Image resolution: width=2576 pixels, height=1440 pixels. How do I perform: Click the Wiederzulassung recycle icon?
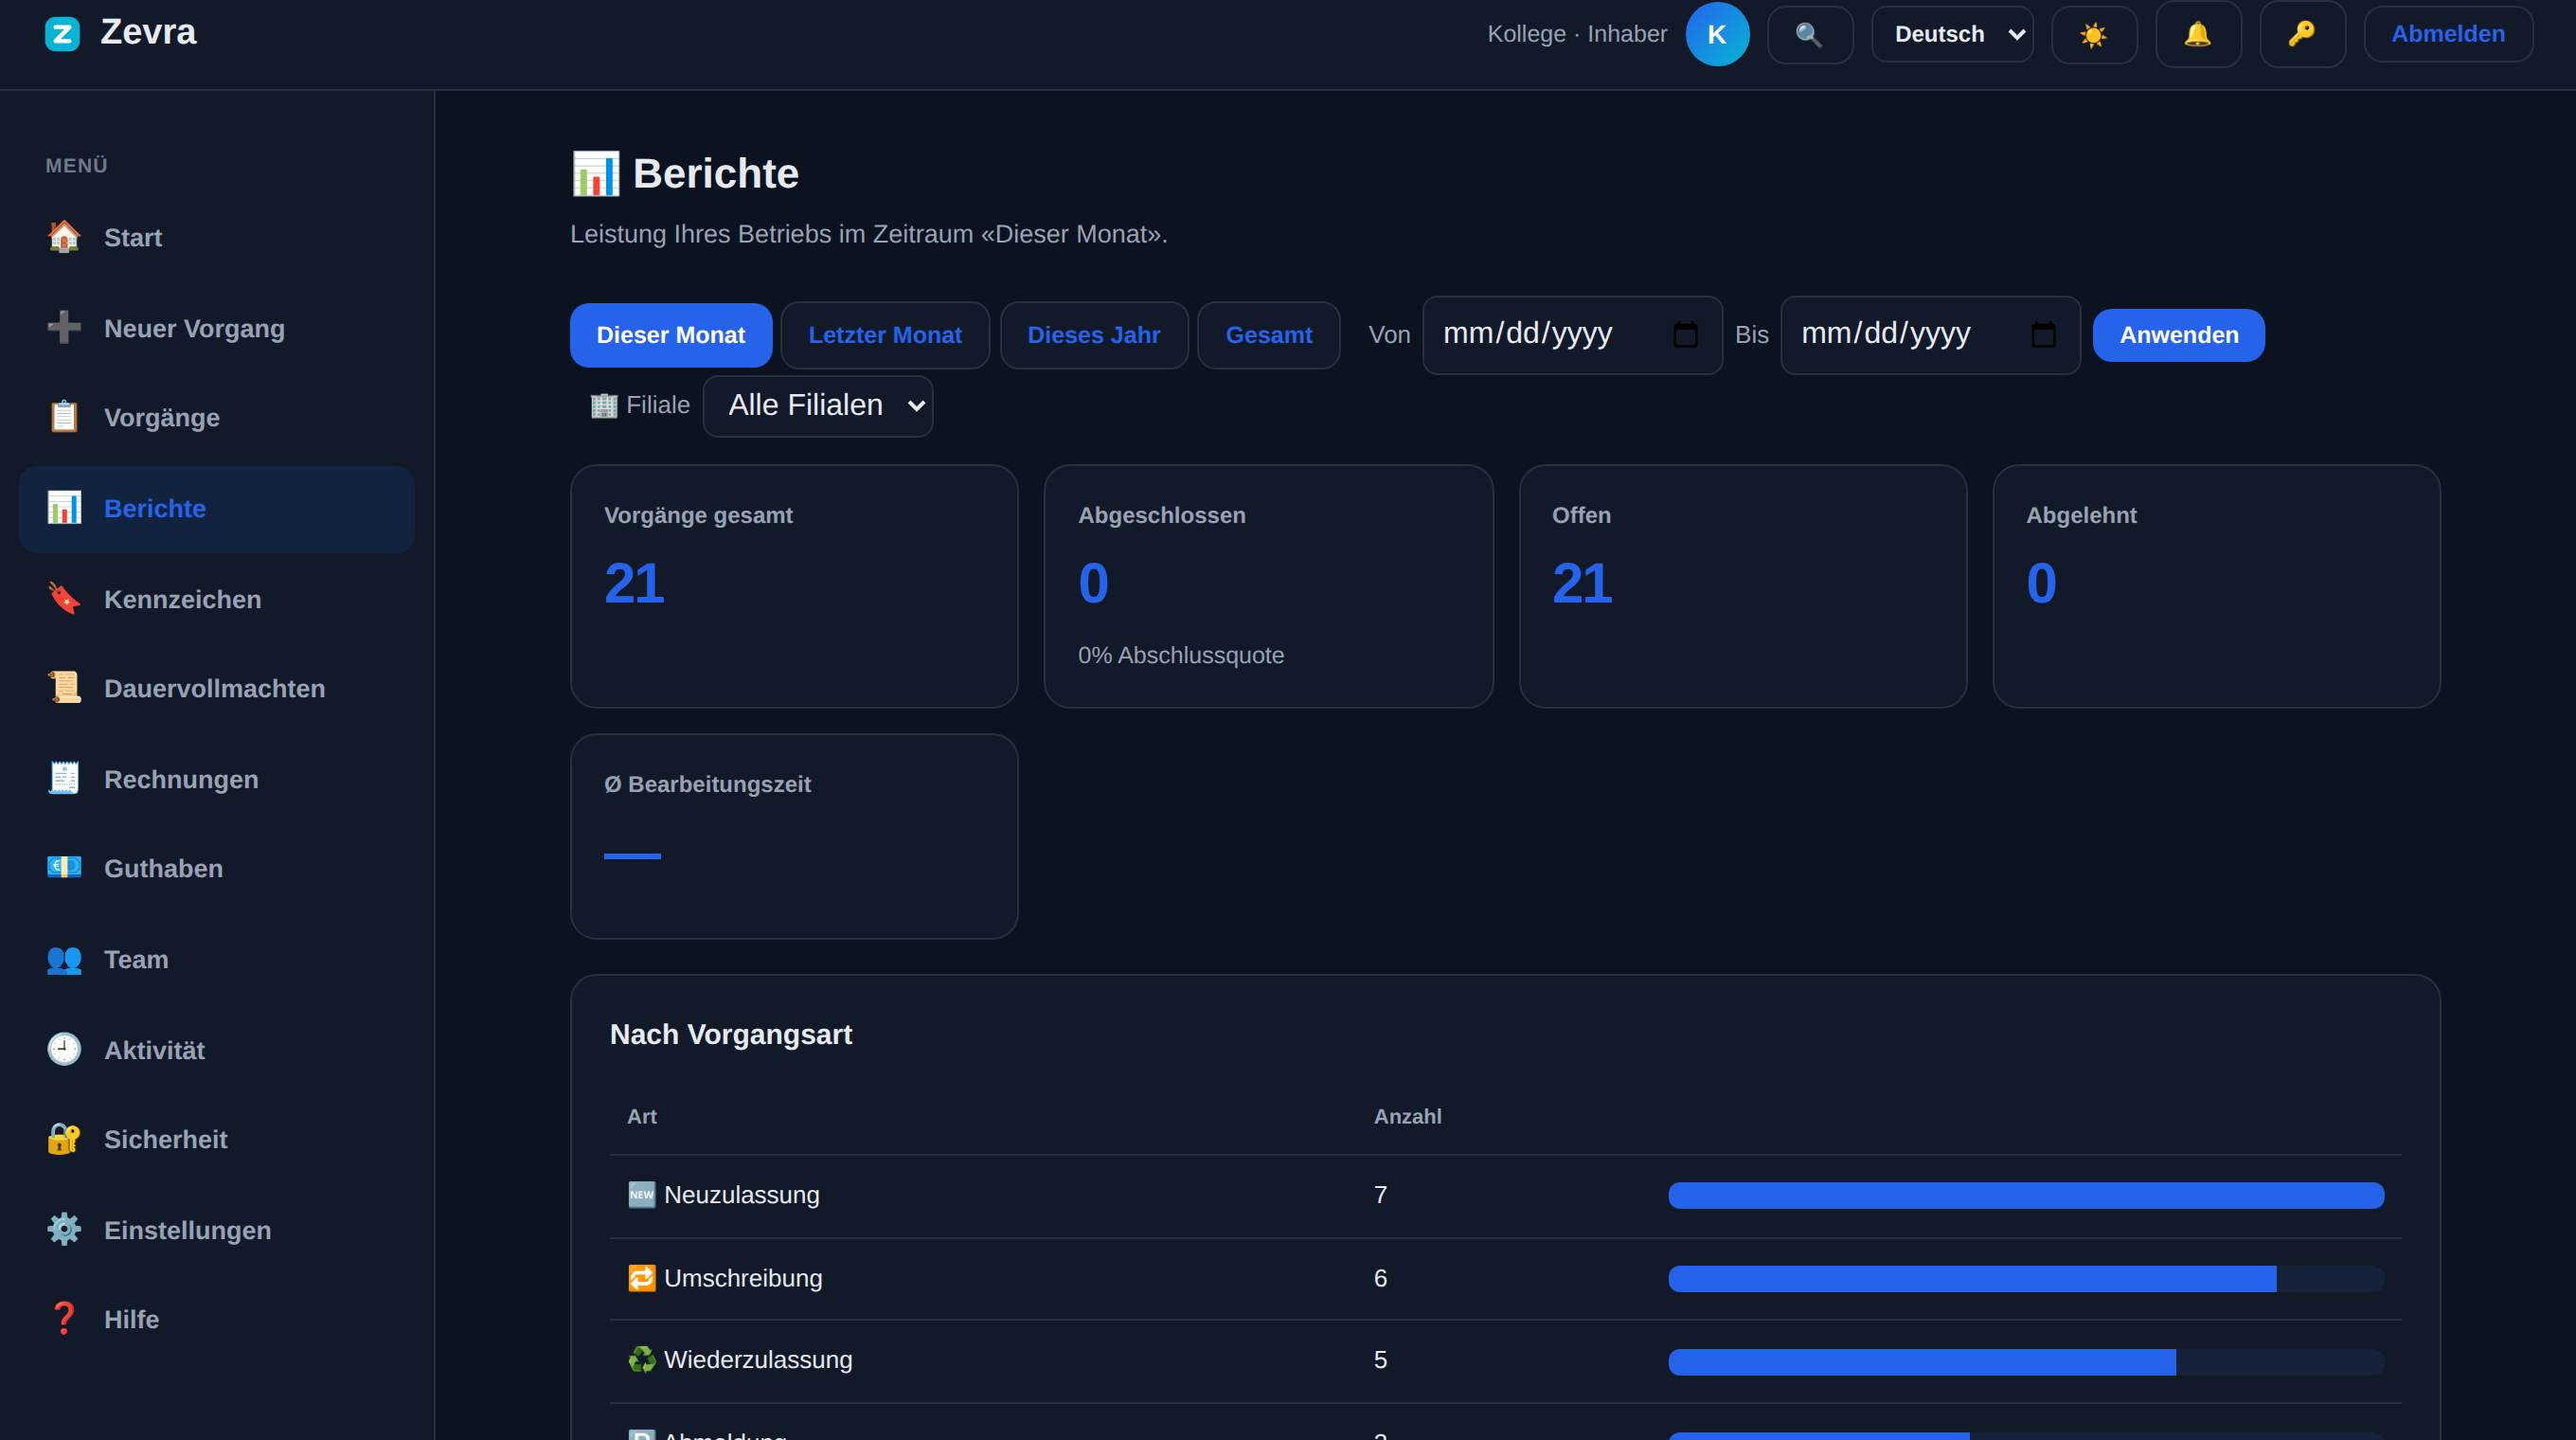click(x=641, y=1360)
